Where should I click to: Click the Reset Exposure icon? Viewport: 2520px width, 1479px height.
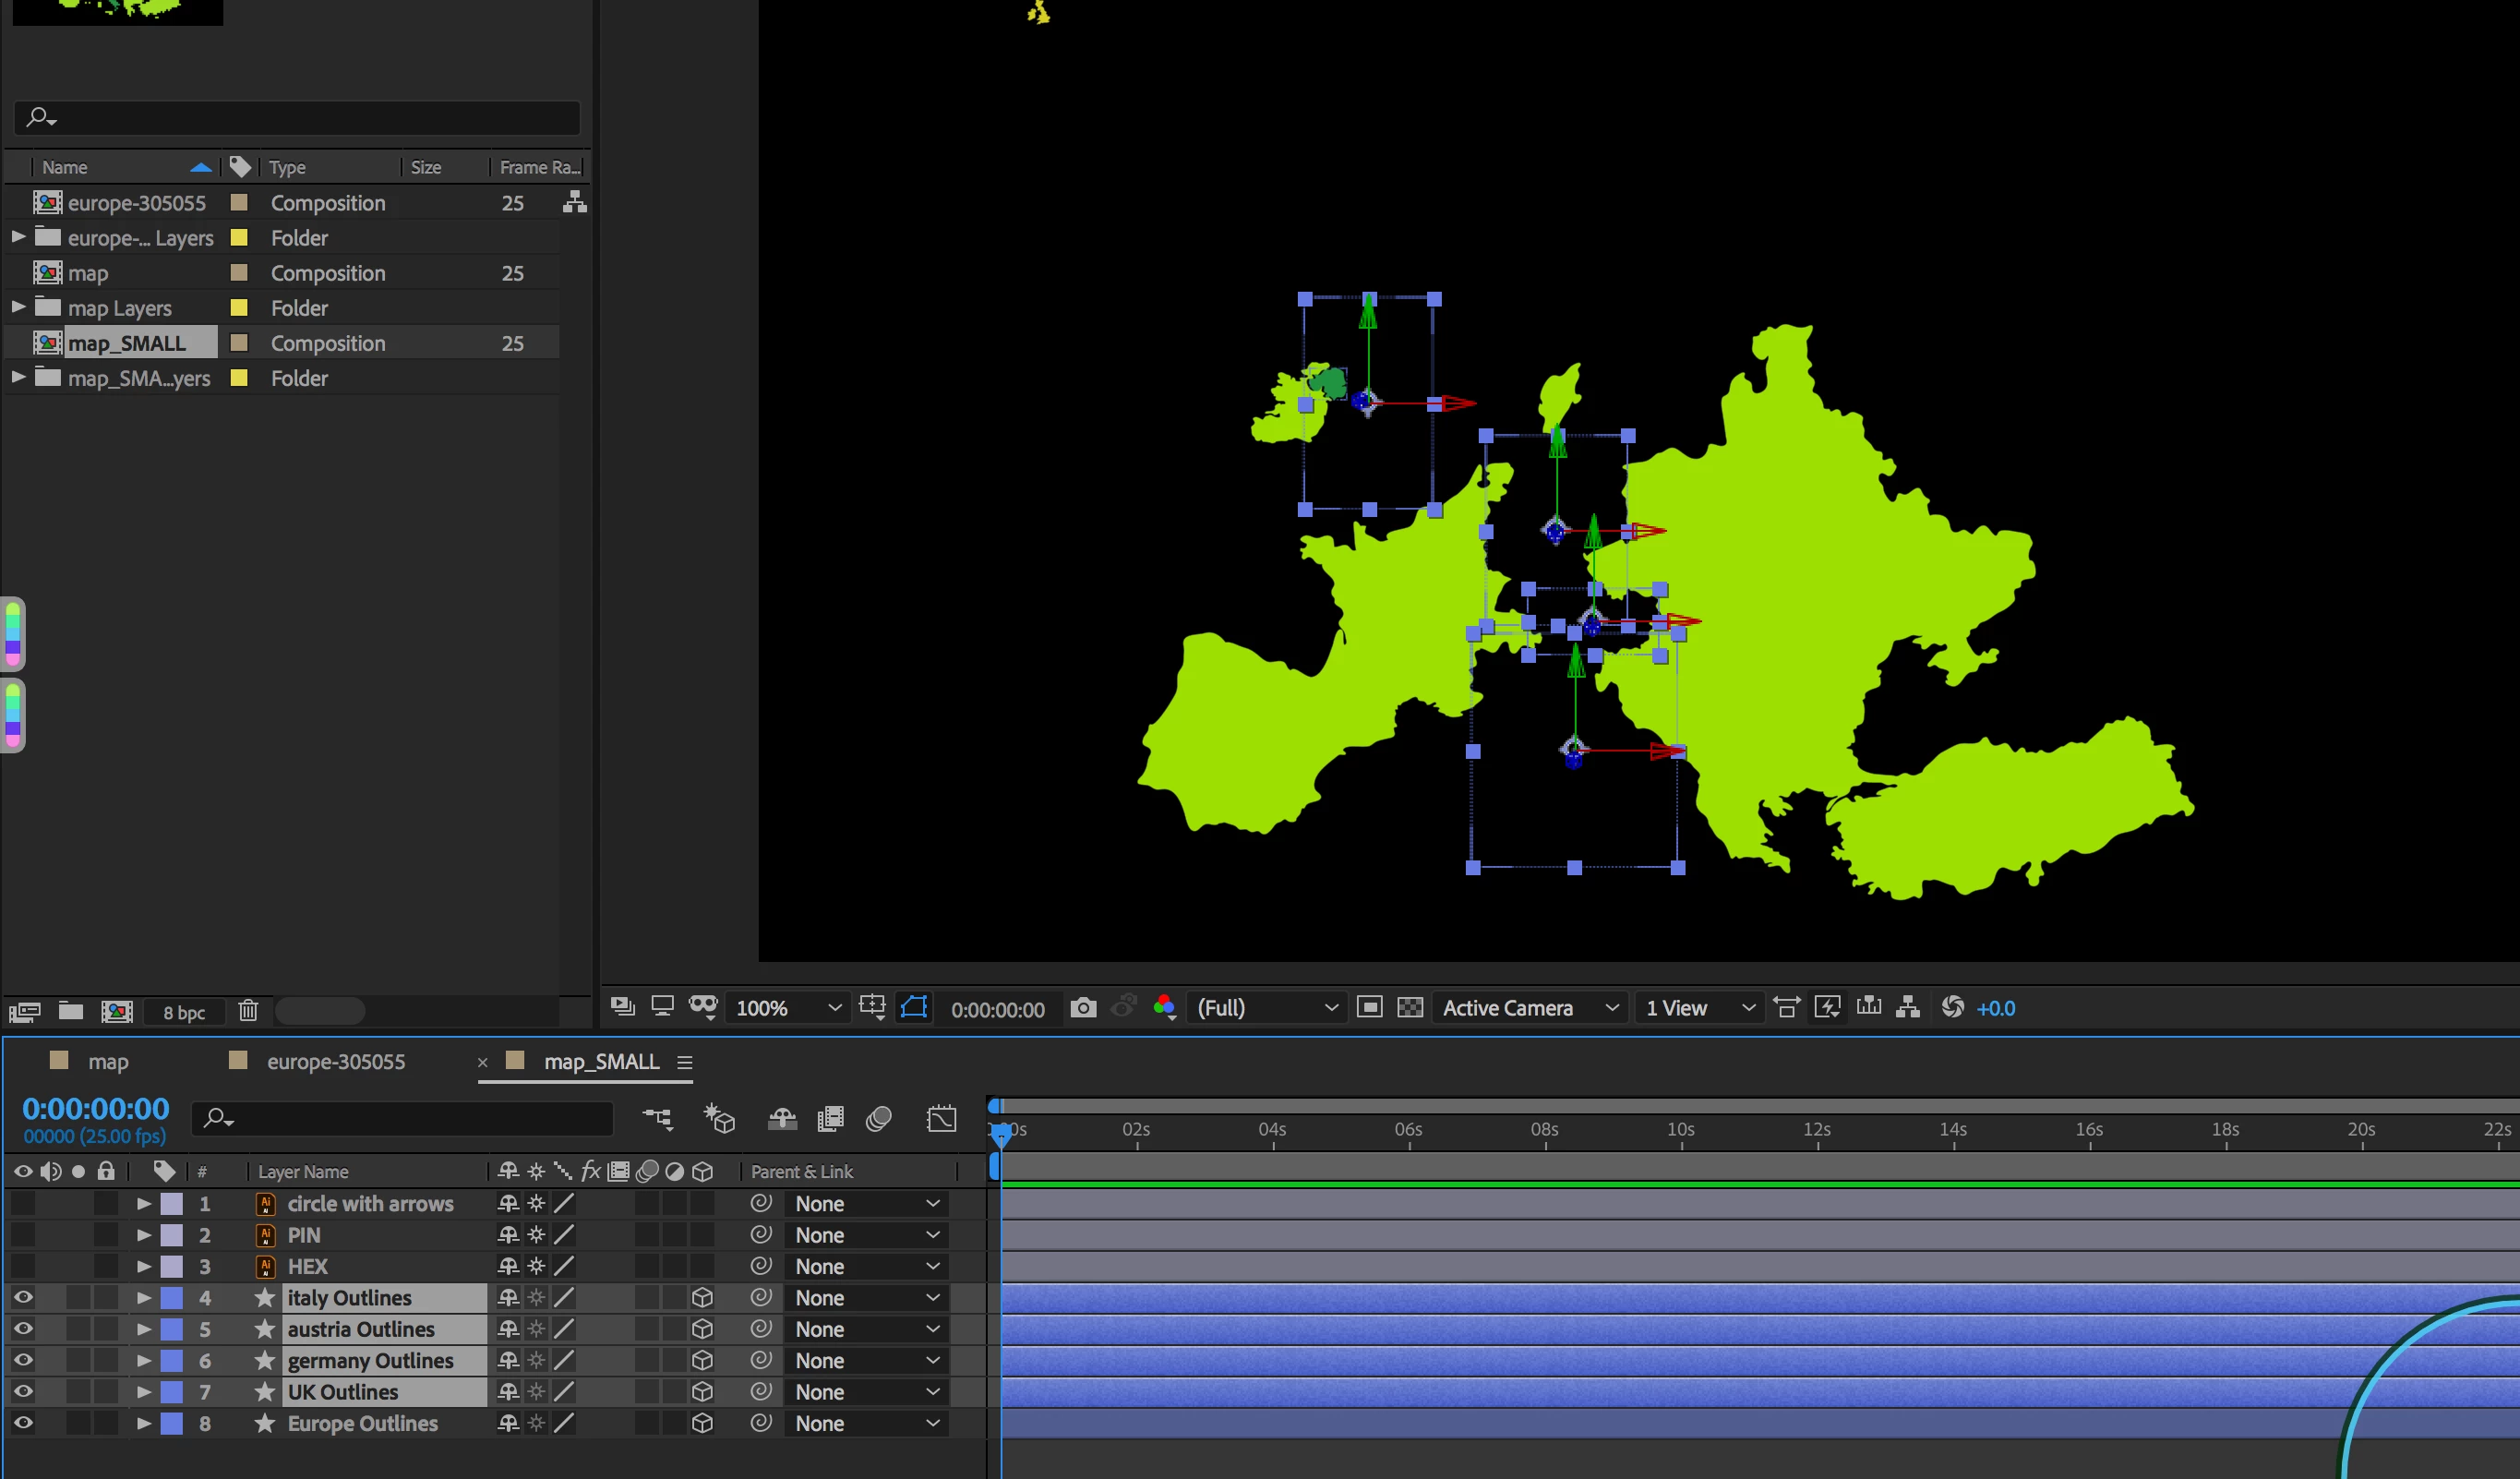pyautogui.click(x=1952, y=1008)
